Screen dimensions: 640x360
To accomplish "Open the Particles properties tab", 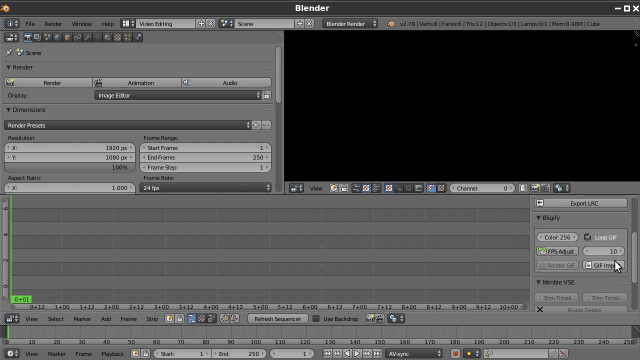I will point(127,38).
